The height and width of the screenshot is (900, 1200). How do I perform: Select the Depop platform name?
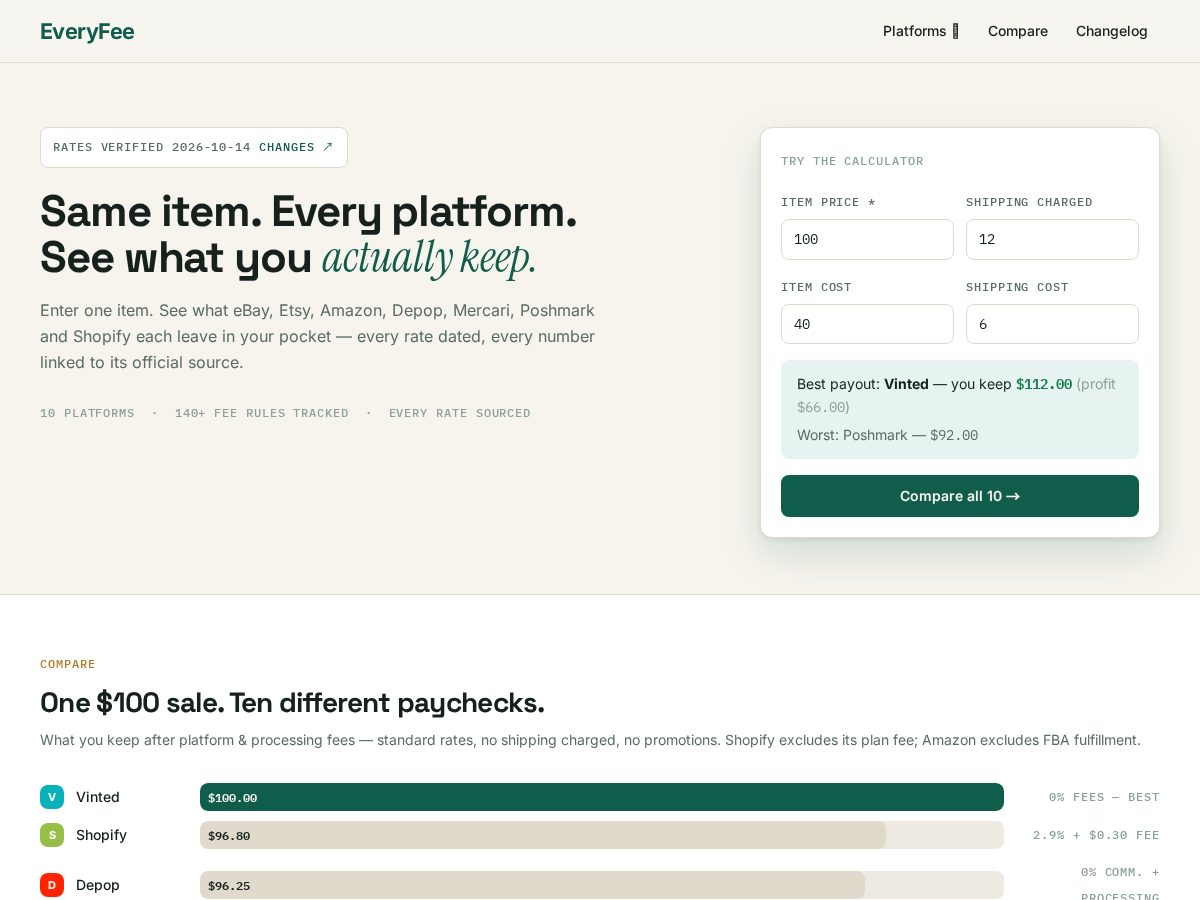pyautogui.click(x=98, y=885)
